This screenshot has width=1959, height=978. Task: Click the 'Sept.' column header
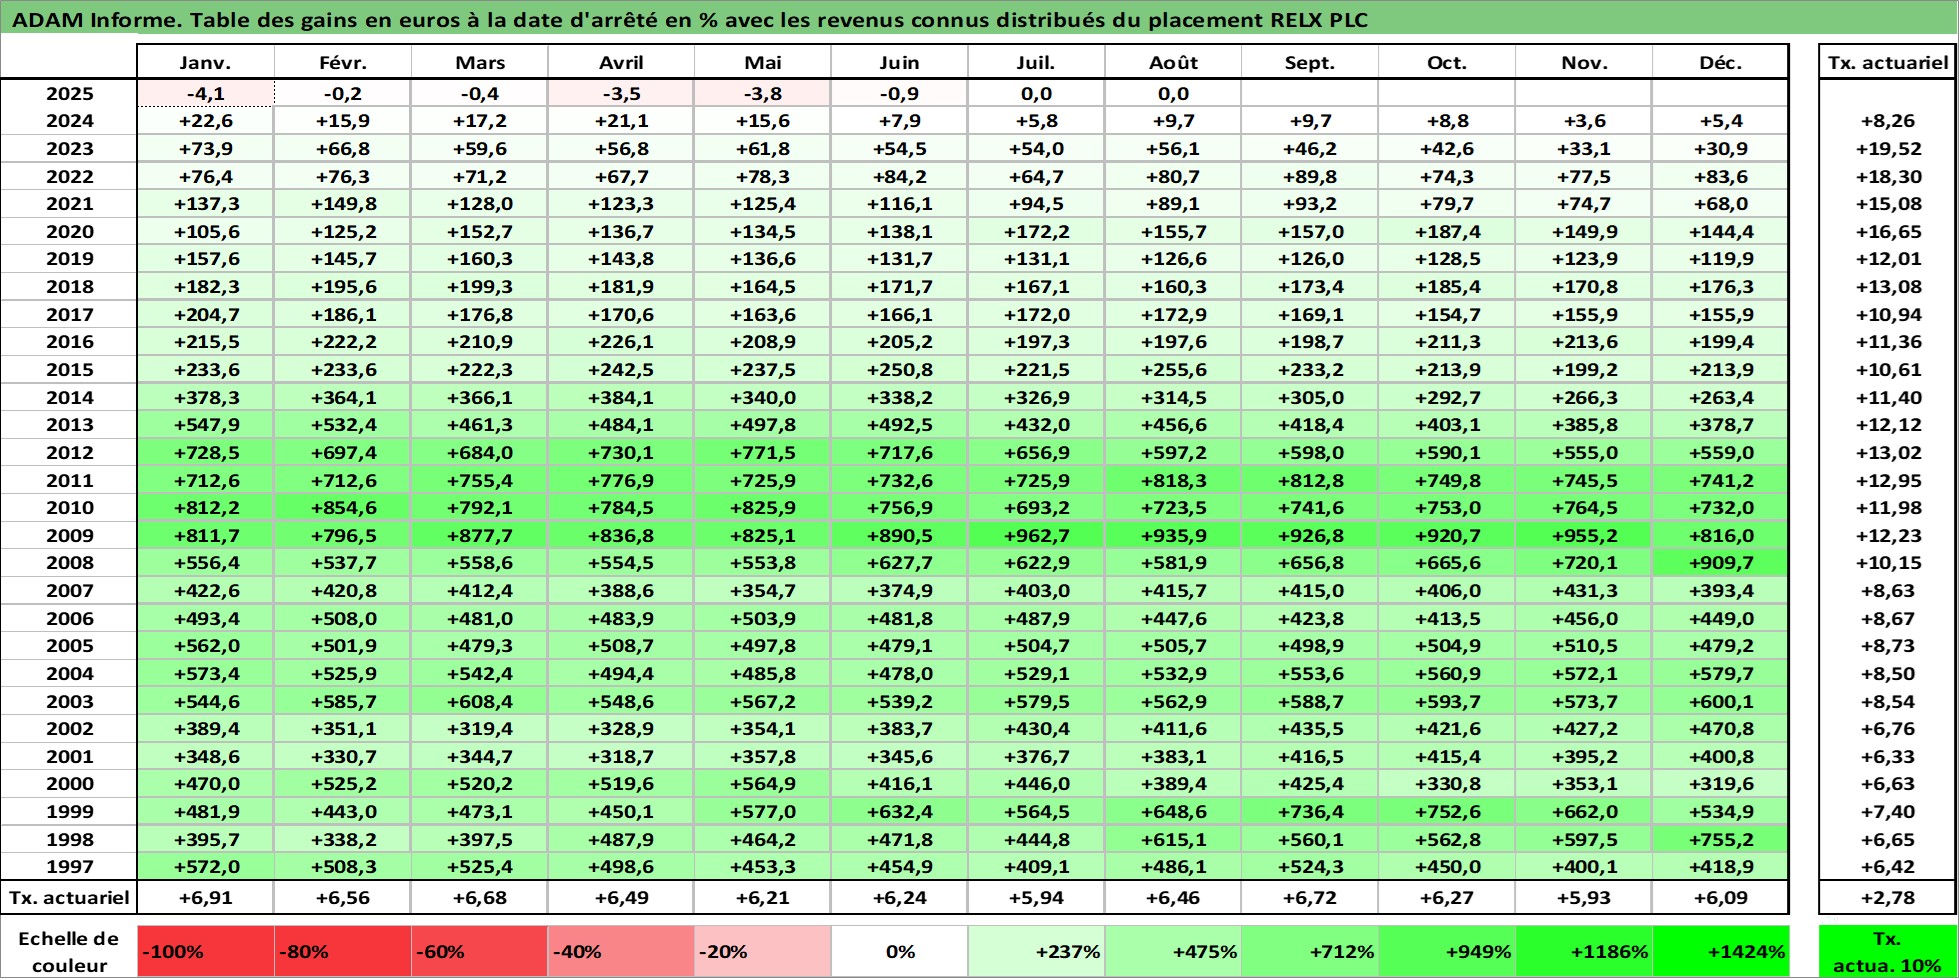pyautogui.click(x=1310, y=62)
